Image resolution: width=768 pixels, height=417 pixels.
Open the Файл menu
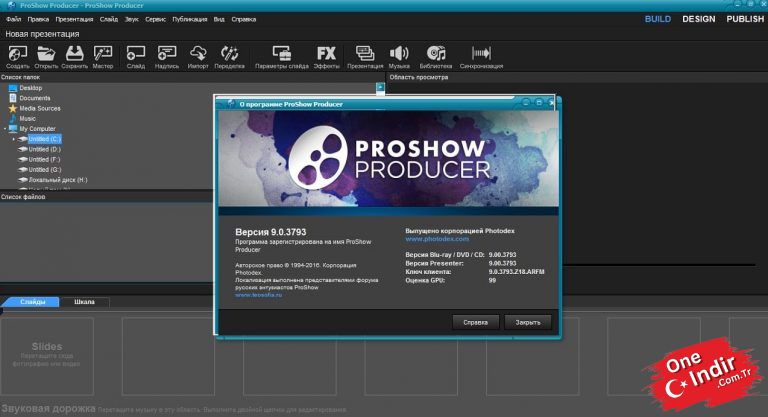(14, 19)
